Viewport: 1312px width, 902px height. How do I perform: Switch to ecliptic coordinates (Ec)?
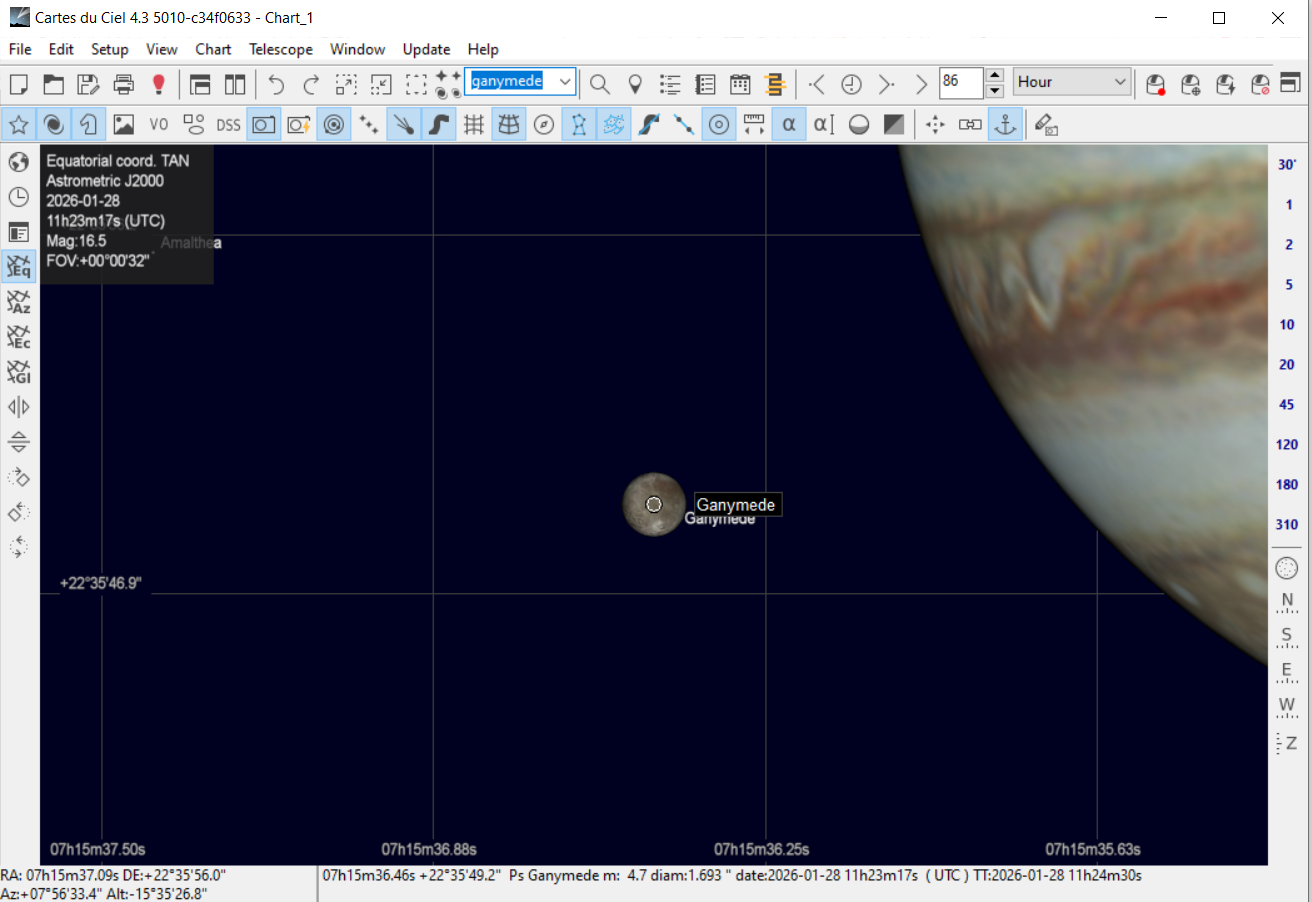pyautogui.click(x=19, y=337)
